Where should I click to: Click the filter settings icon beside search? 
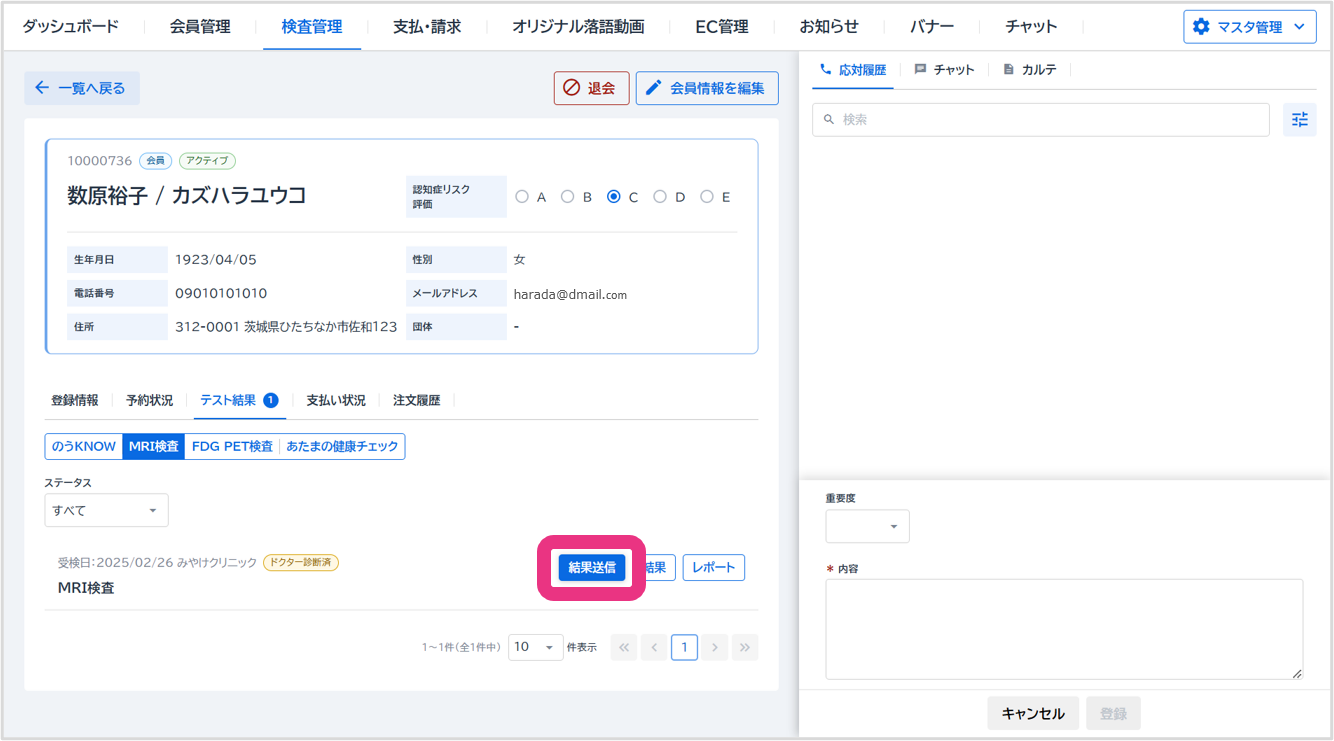[x=1299, y=120]
